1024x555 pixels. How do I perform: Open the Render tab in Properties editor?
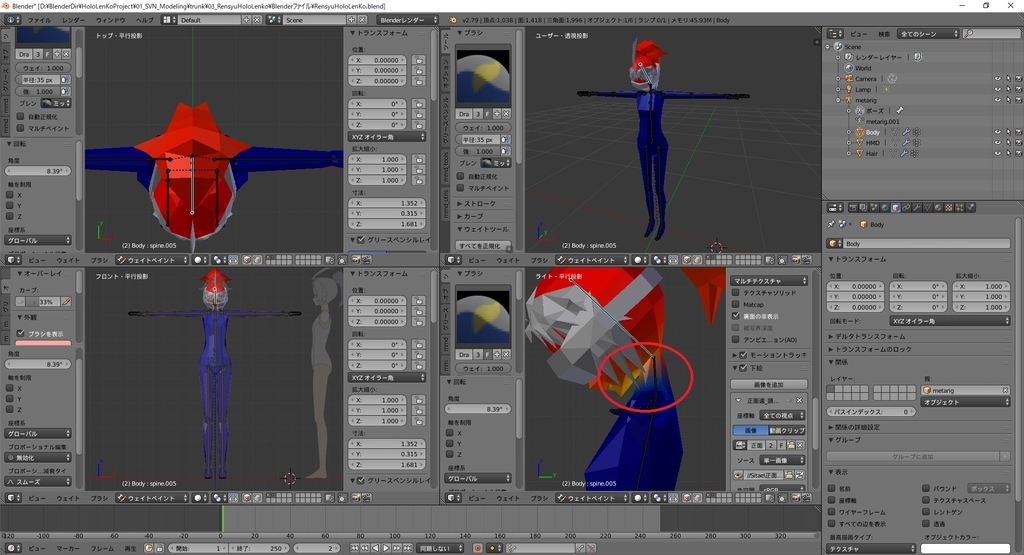tap(853, 208)
